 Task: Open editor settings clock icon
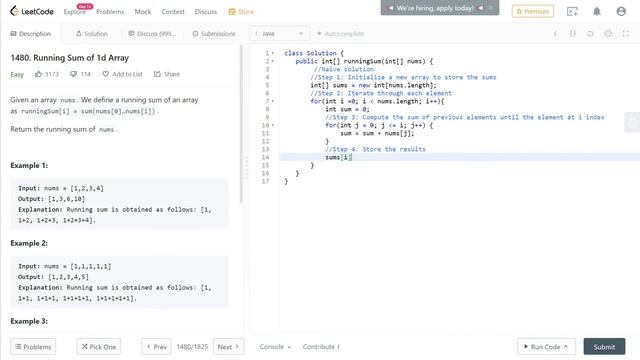coord(608,33)
